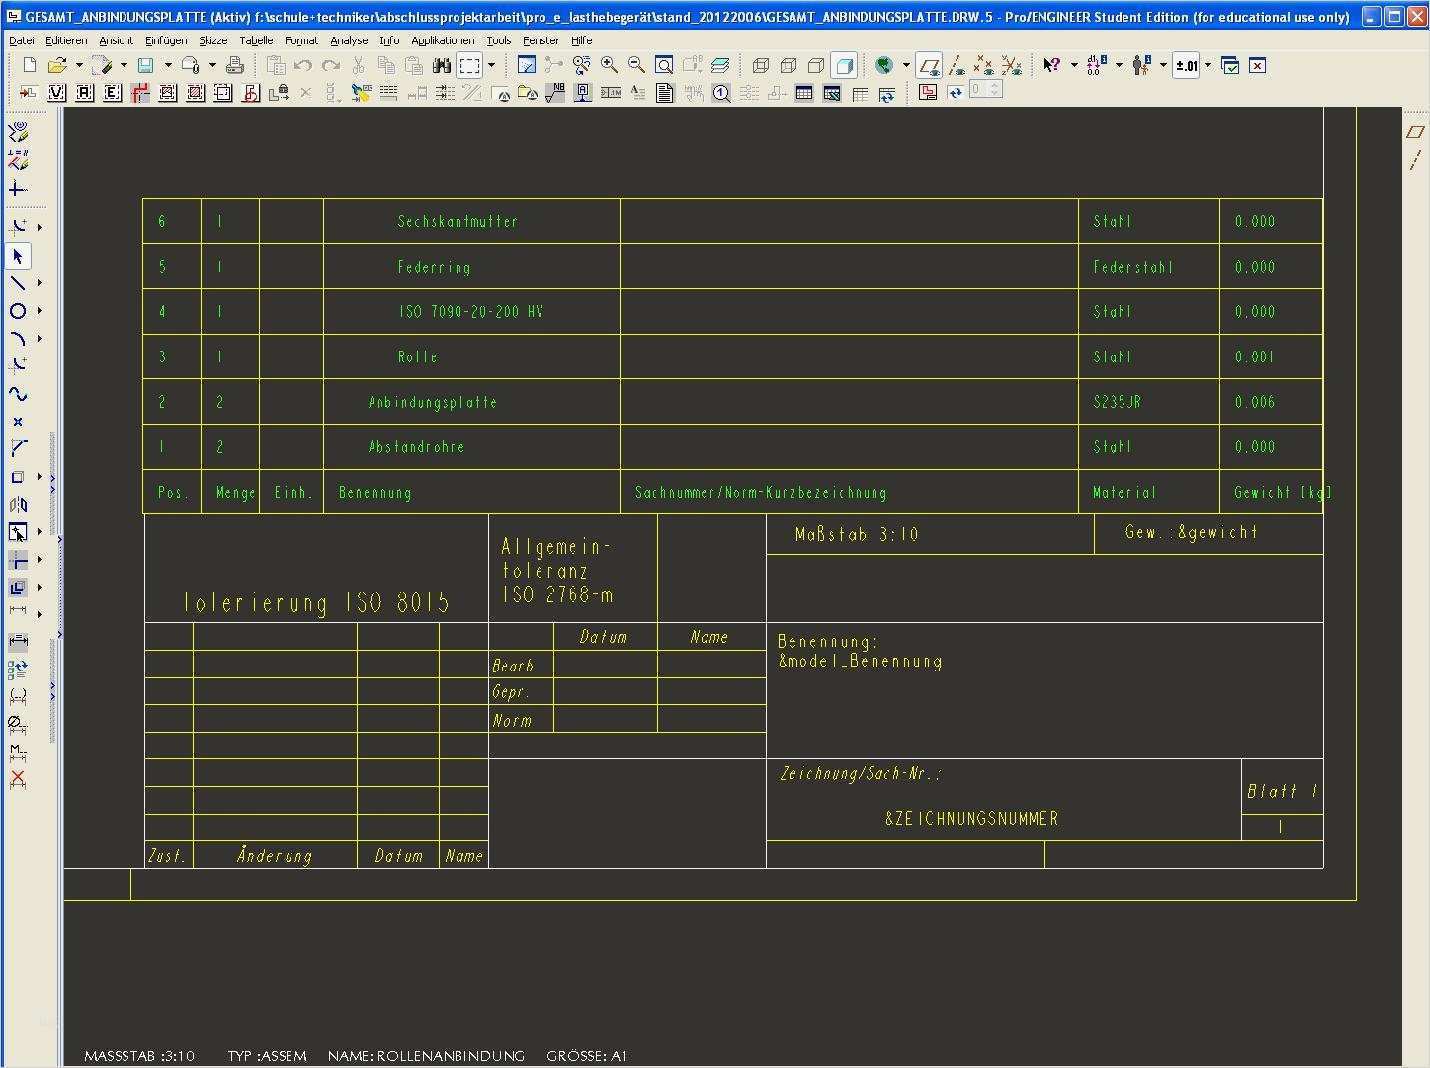Expand the dropdown next to the selection box tool
1430x1068 pixels.
point(491,66)
